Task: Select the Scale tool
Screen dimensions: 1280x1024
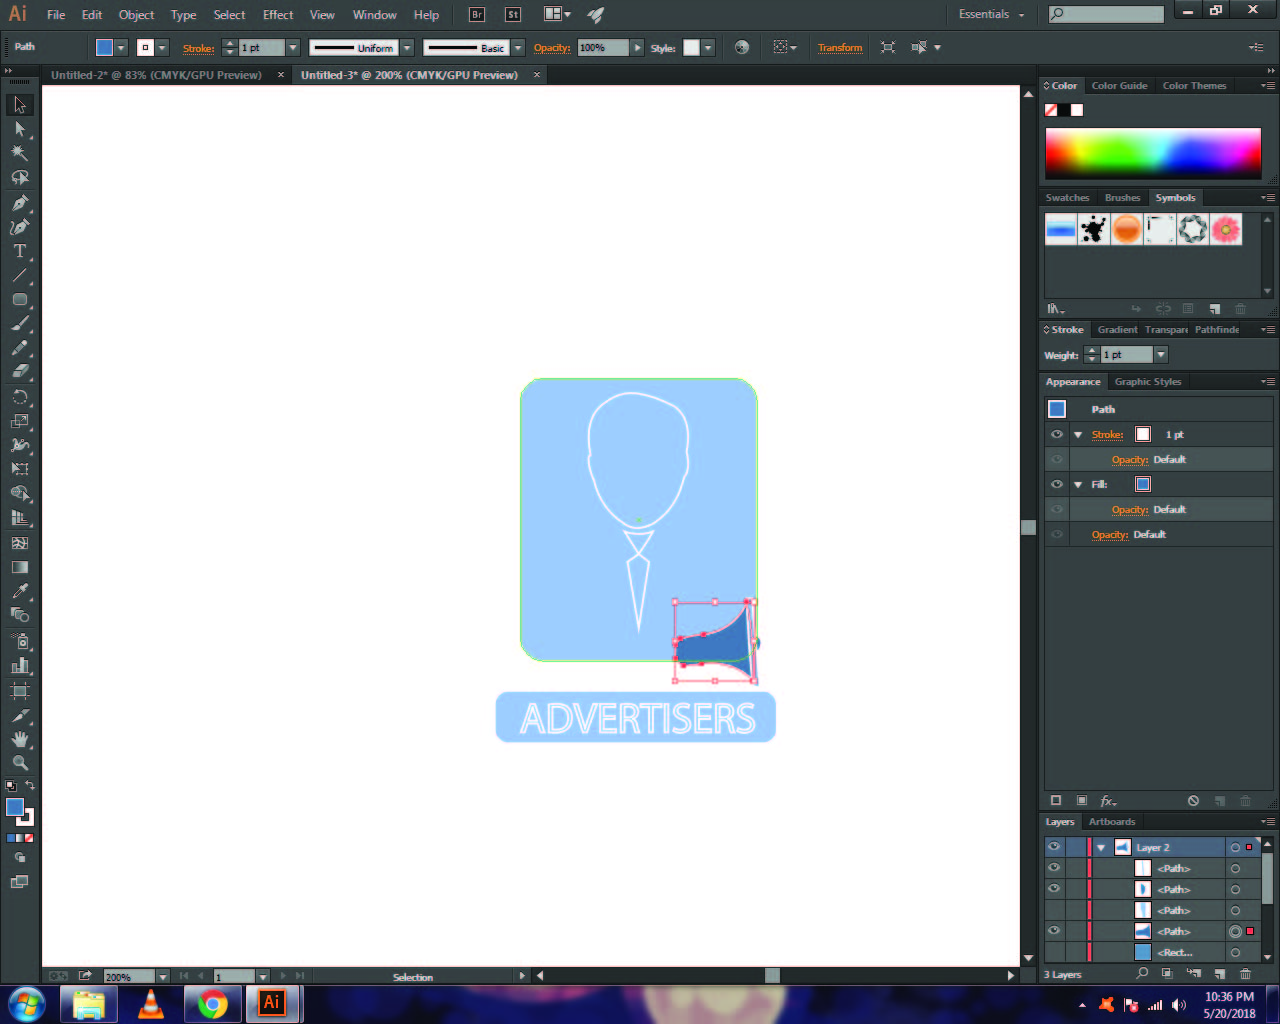Action: (19, 421)
